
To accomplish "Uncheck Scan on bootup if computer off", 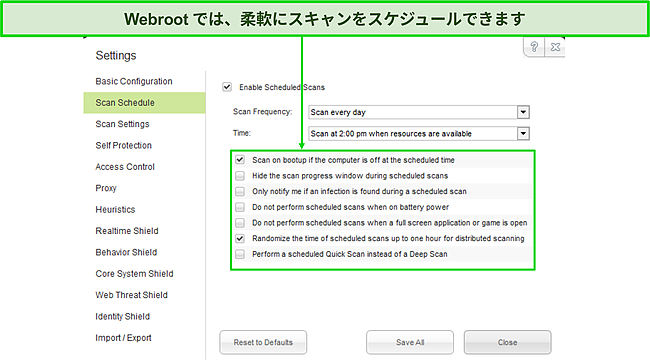I will click(x=240, y=160).
